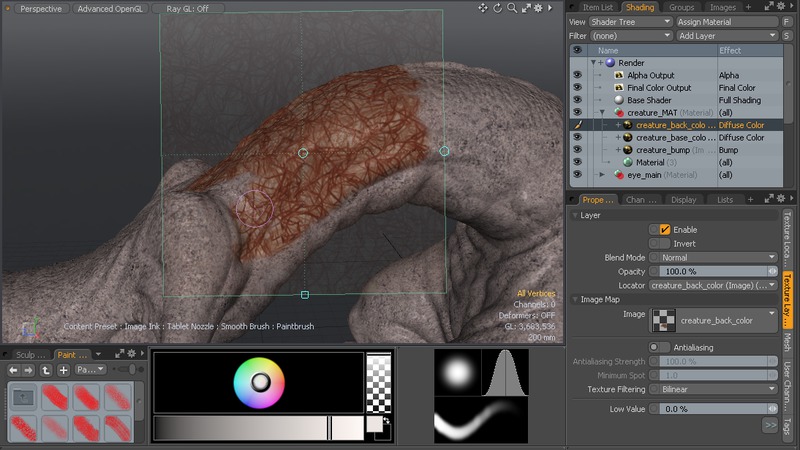Switch to the Images tab
The width and height of the screenshot is (800, 450).
point(722,7)
